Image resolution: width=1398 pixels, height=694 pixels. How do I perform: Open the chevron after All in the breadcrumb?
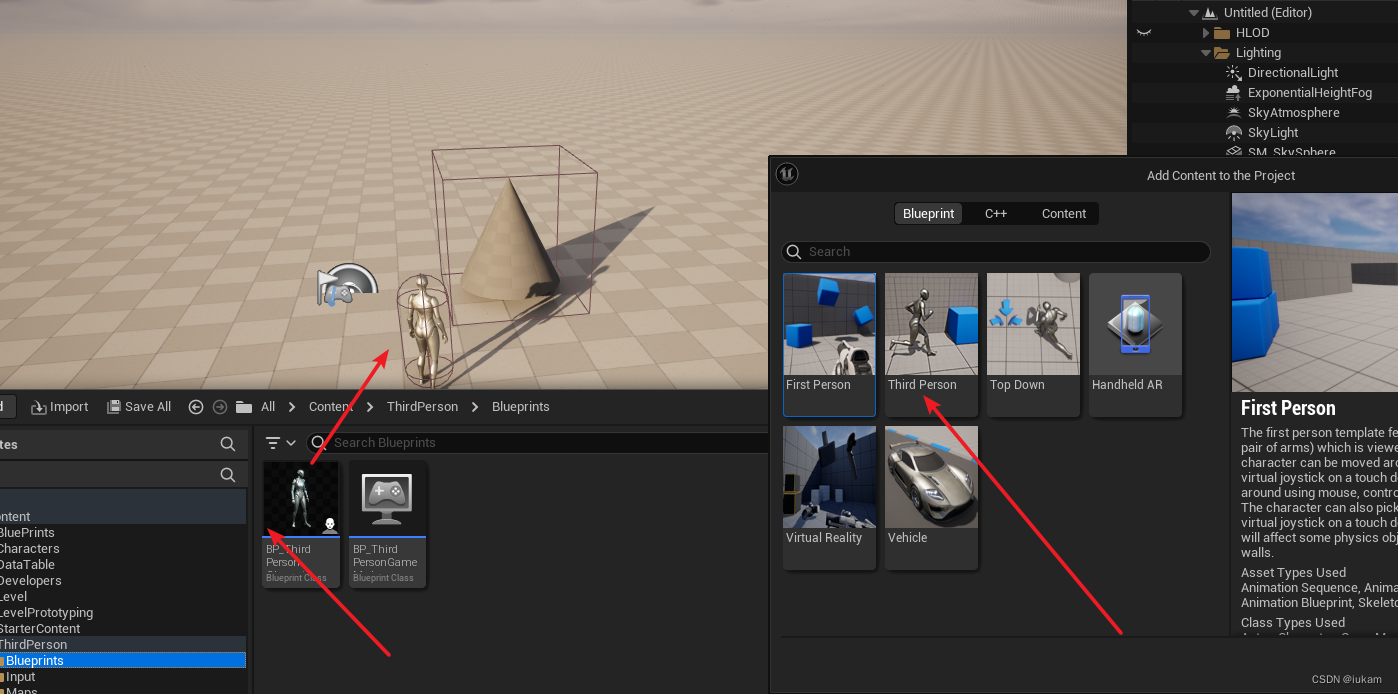292,407
